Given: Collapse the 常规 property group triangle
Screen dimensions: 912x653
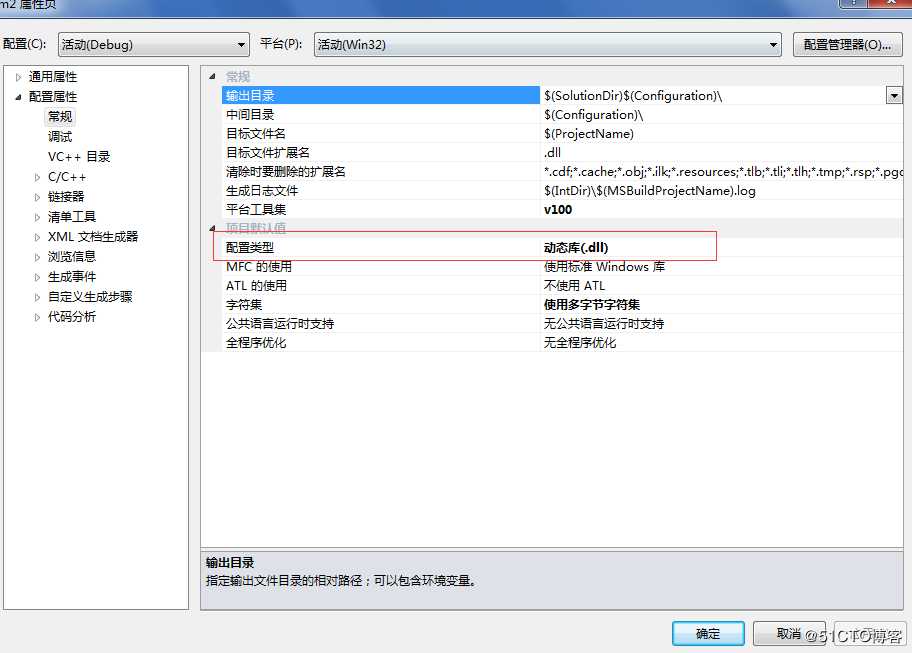Looking at the screenshot, I should coord(212,76).
